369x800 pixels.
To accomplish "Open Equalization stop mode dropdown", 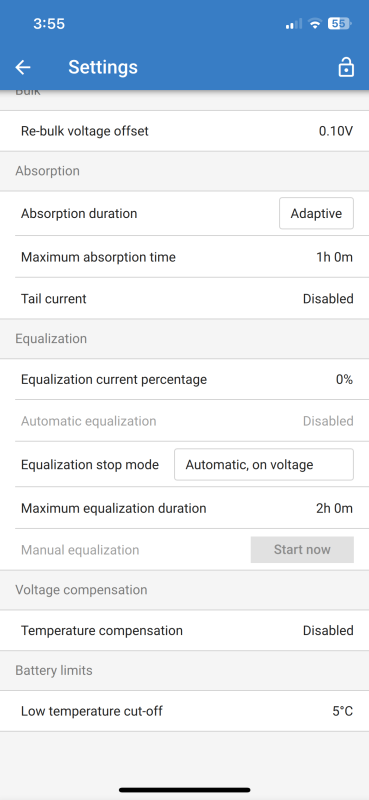I will pos(264,464).
